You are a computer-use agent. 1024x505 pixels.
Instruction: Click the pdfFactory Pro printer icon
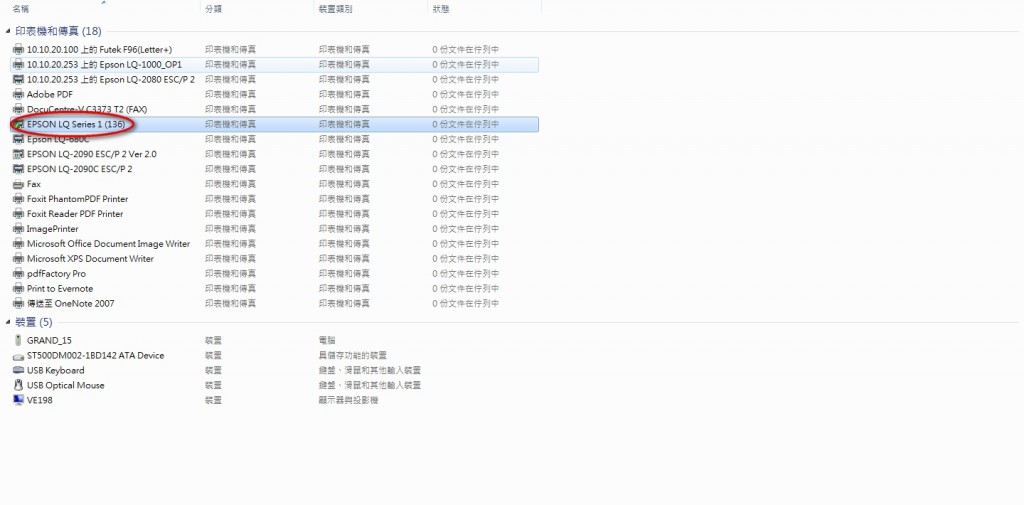click(18, 274)
